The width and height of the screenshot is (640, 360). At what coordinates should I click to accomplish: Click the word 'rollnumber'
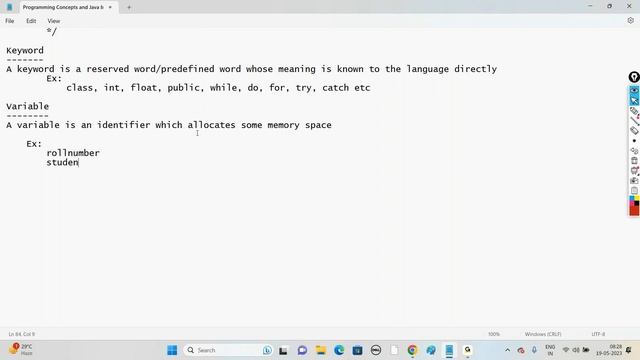point(73,153)
